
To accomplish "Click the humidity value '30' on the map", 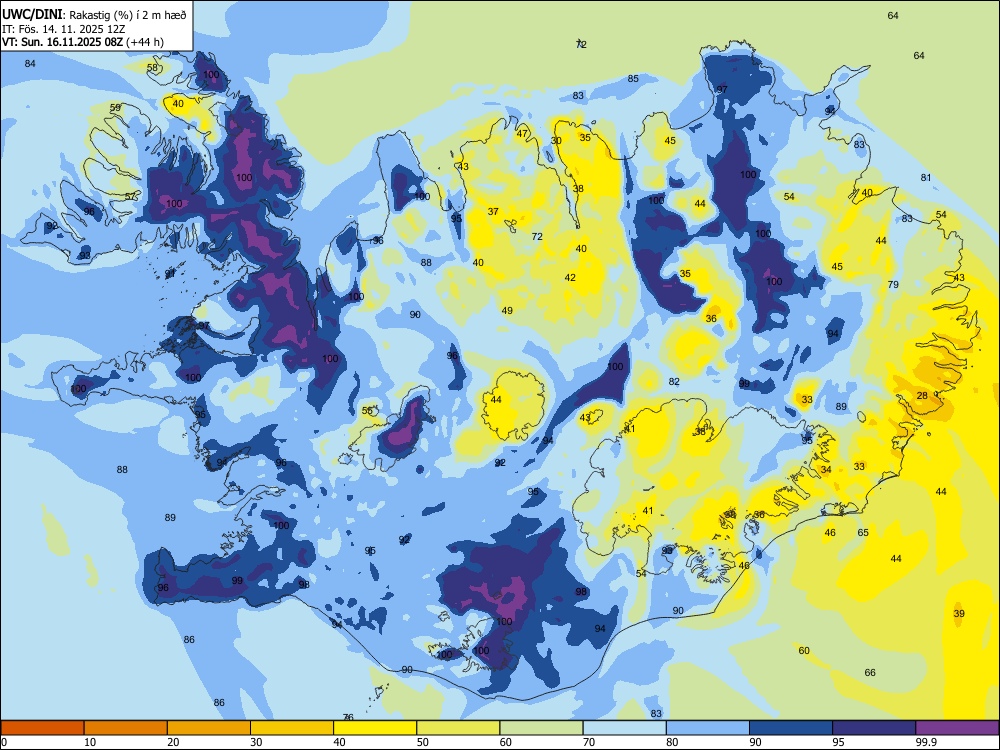I will [556, 141].
